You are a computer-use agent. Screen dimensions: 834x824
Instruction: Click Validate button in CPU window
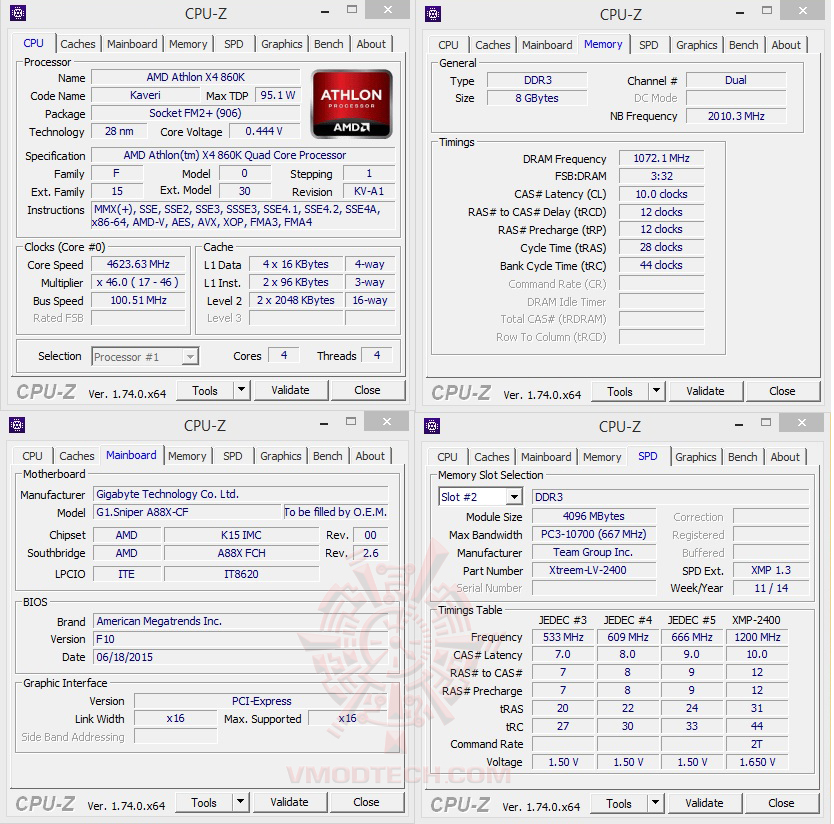tap(290, 390)
